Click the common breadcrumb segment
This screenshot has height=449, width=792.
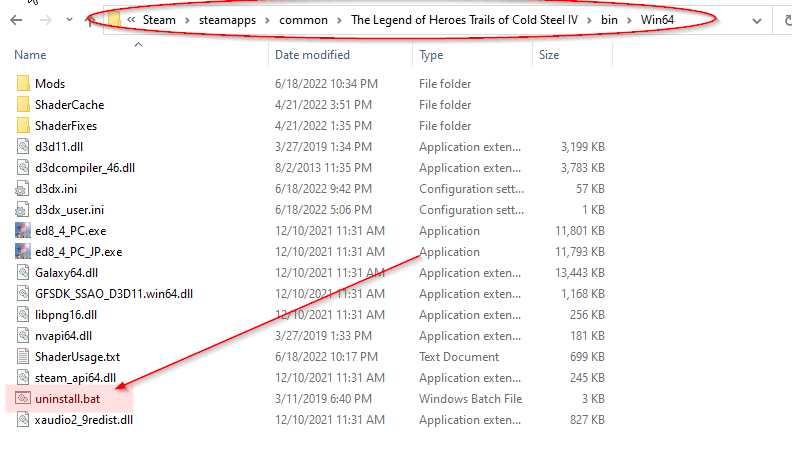pos(303,20)
